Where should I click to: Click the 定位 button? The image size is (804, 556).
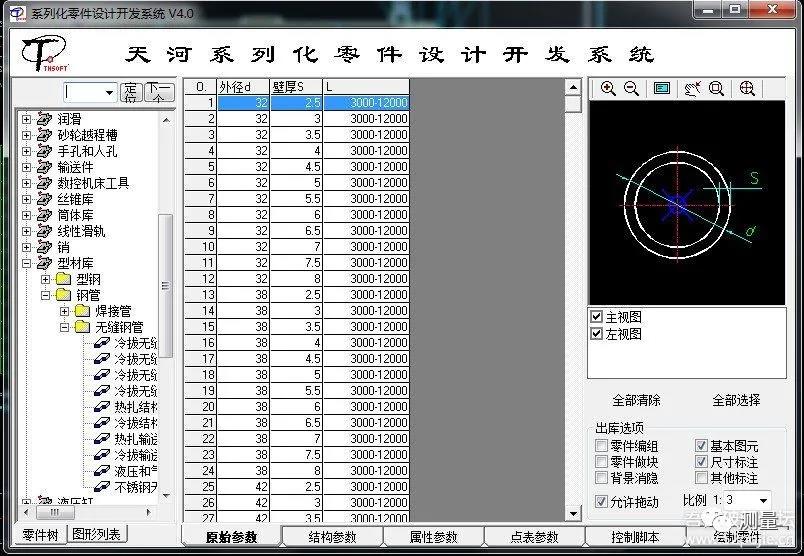click(131, 93)
